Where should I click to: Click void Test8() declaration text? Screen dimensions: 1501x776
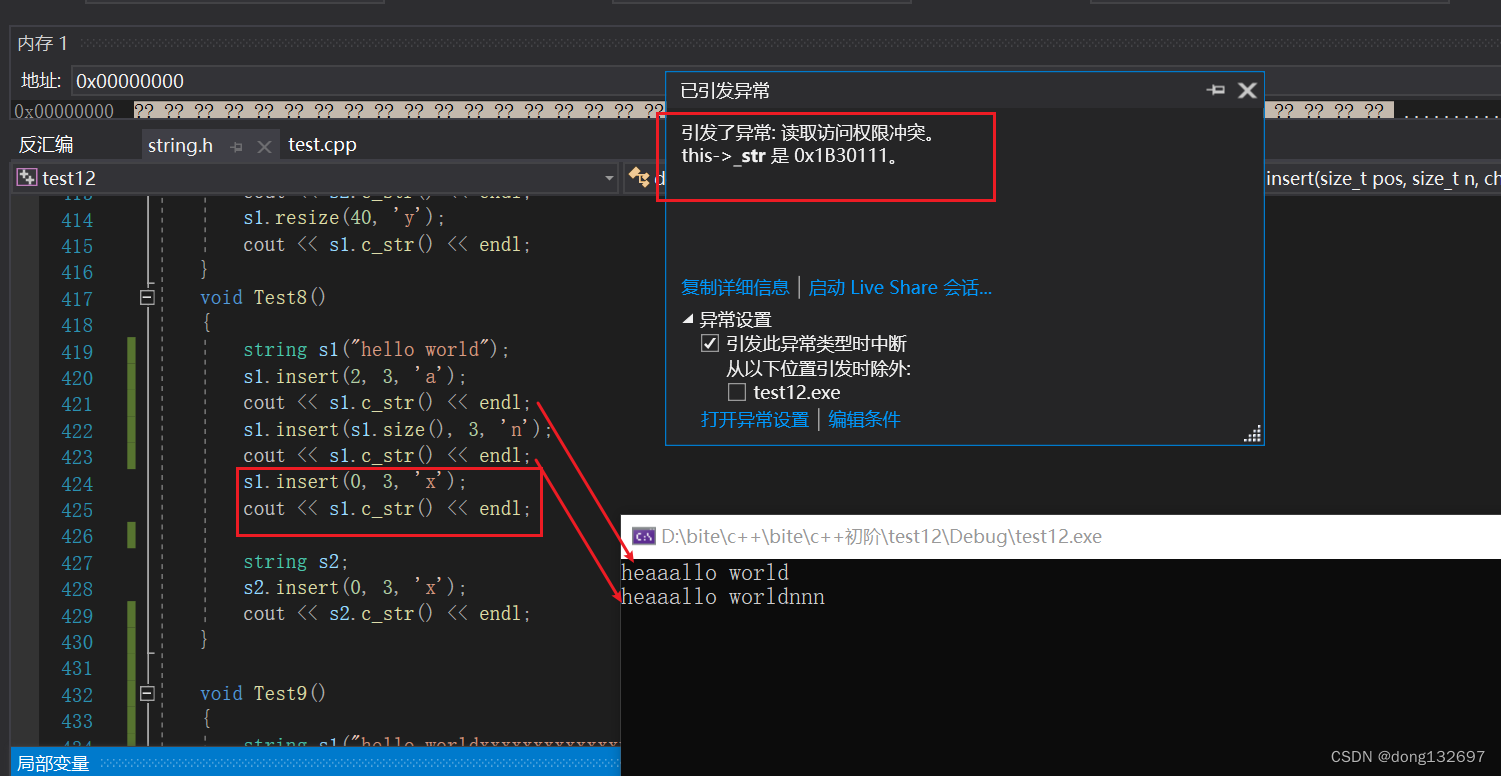tap(263, 297)
